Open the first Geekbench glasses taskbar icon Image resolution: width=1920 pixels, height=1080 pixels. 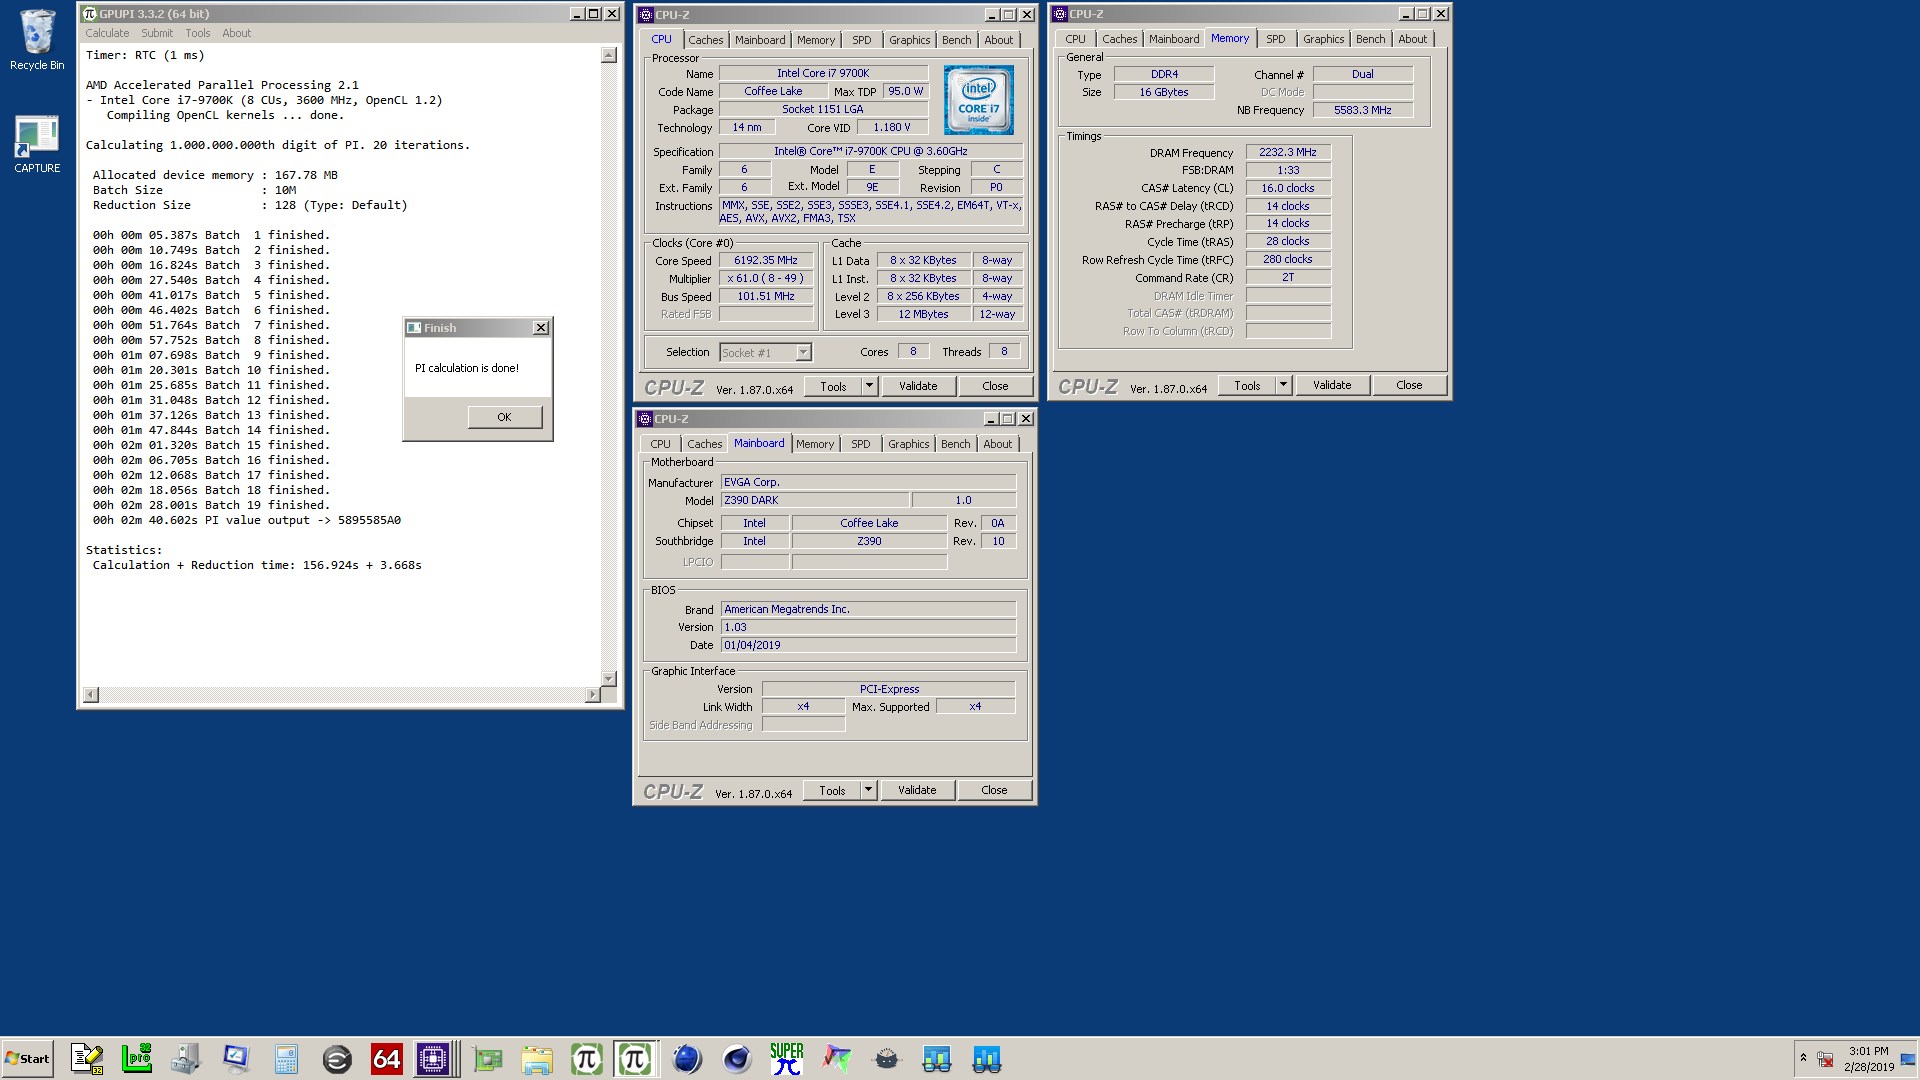937,1059
